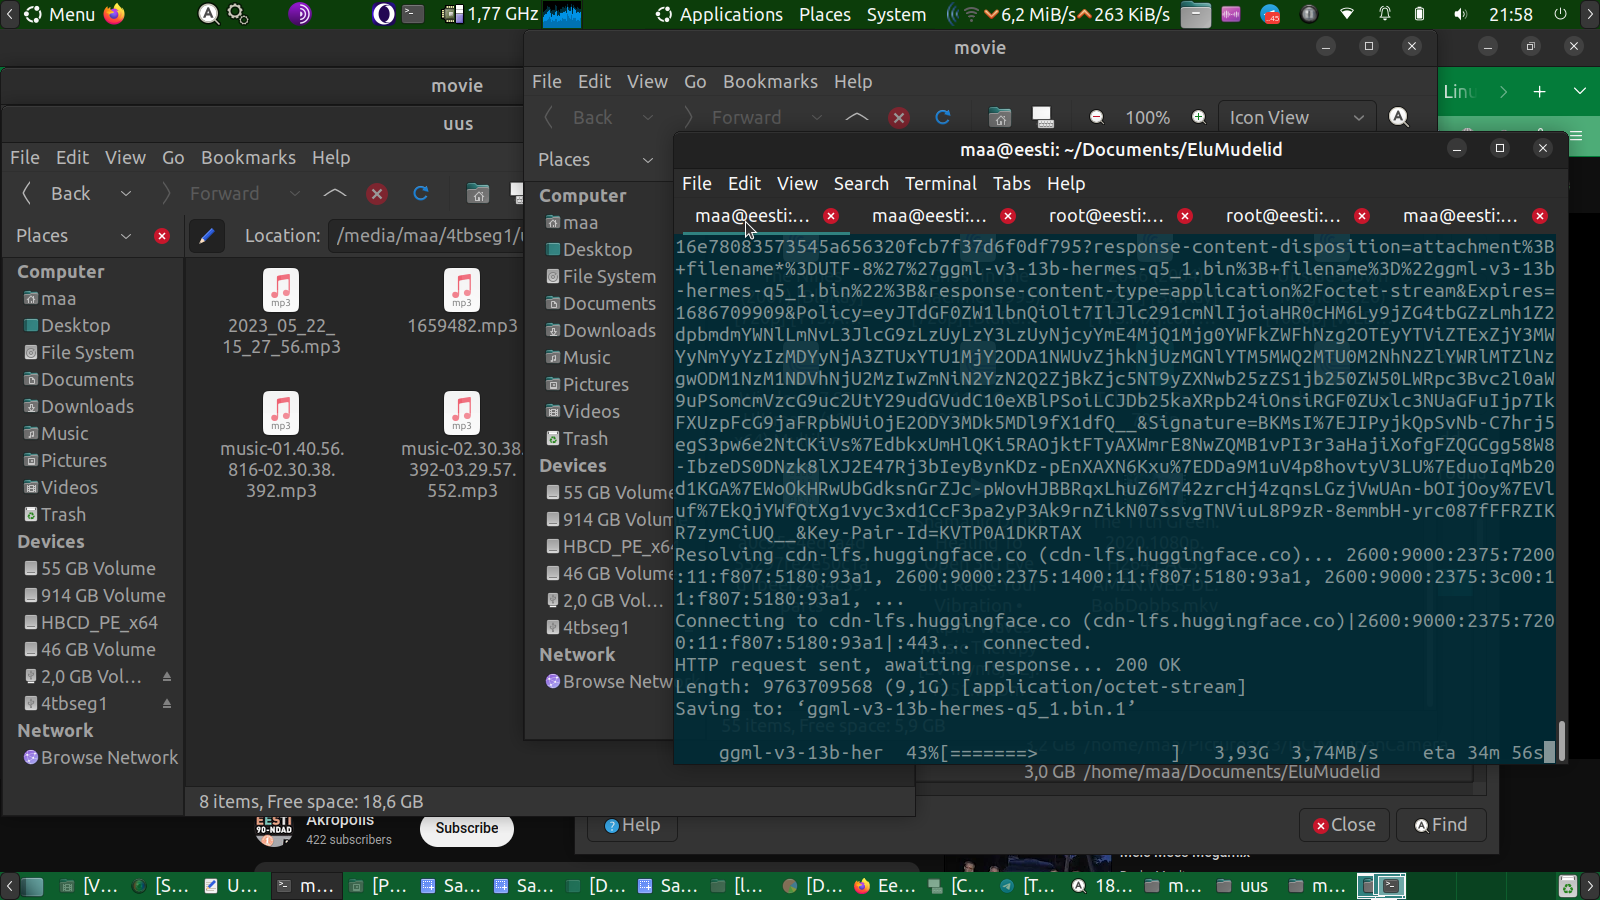Close the first maa@eesti terminal tab
The width and height of the screenshot is (1600, 900).
tap(831, 216)
